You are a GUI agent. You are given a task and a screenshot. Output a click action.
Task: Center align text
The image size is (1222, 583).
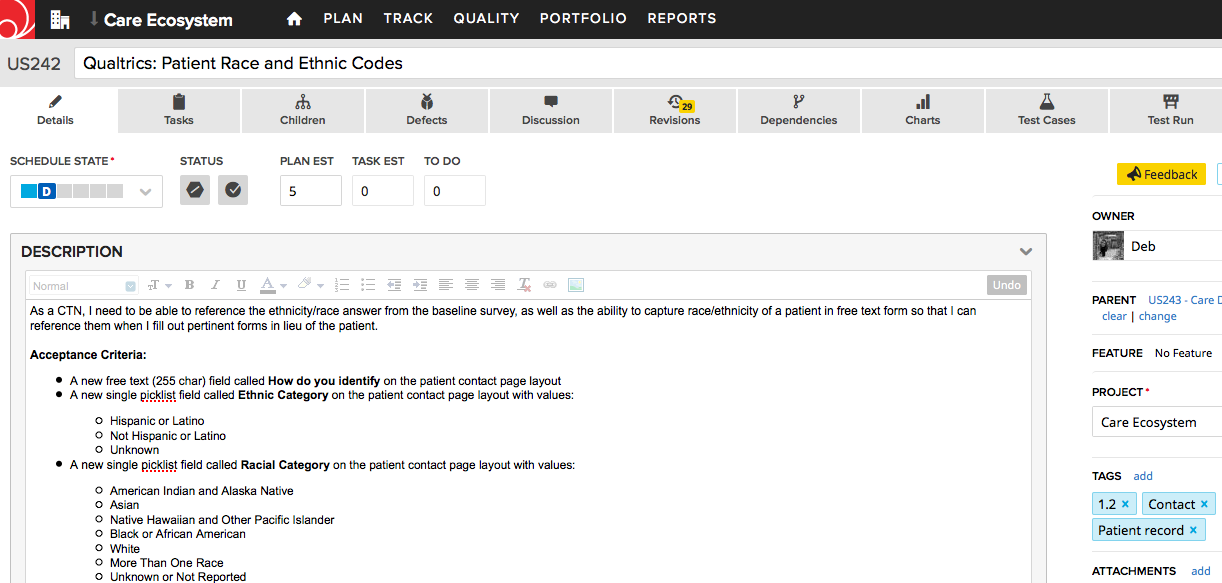472,285
